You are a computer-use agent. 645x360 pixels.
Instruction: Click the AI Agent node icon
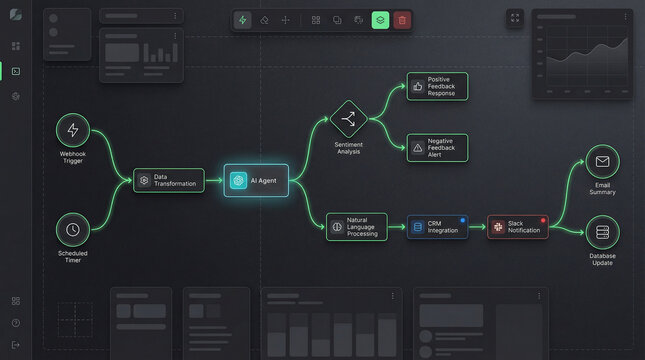coord(238,180)
